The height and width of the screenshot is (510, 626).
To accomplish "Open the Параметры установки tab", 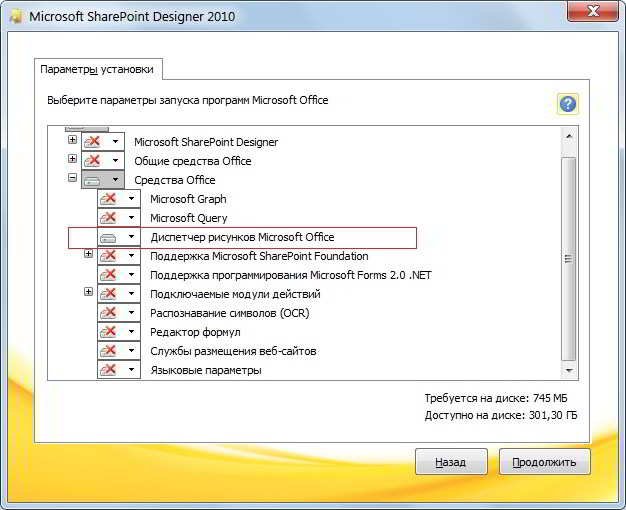I will pos(97,69).
